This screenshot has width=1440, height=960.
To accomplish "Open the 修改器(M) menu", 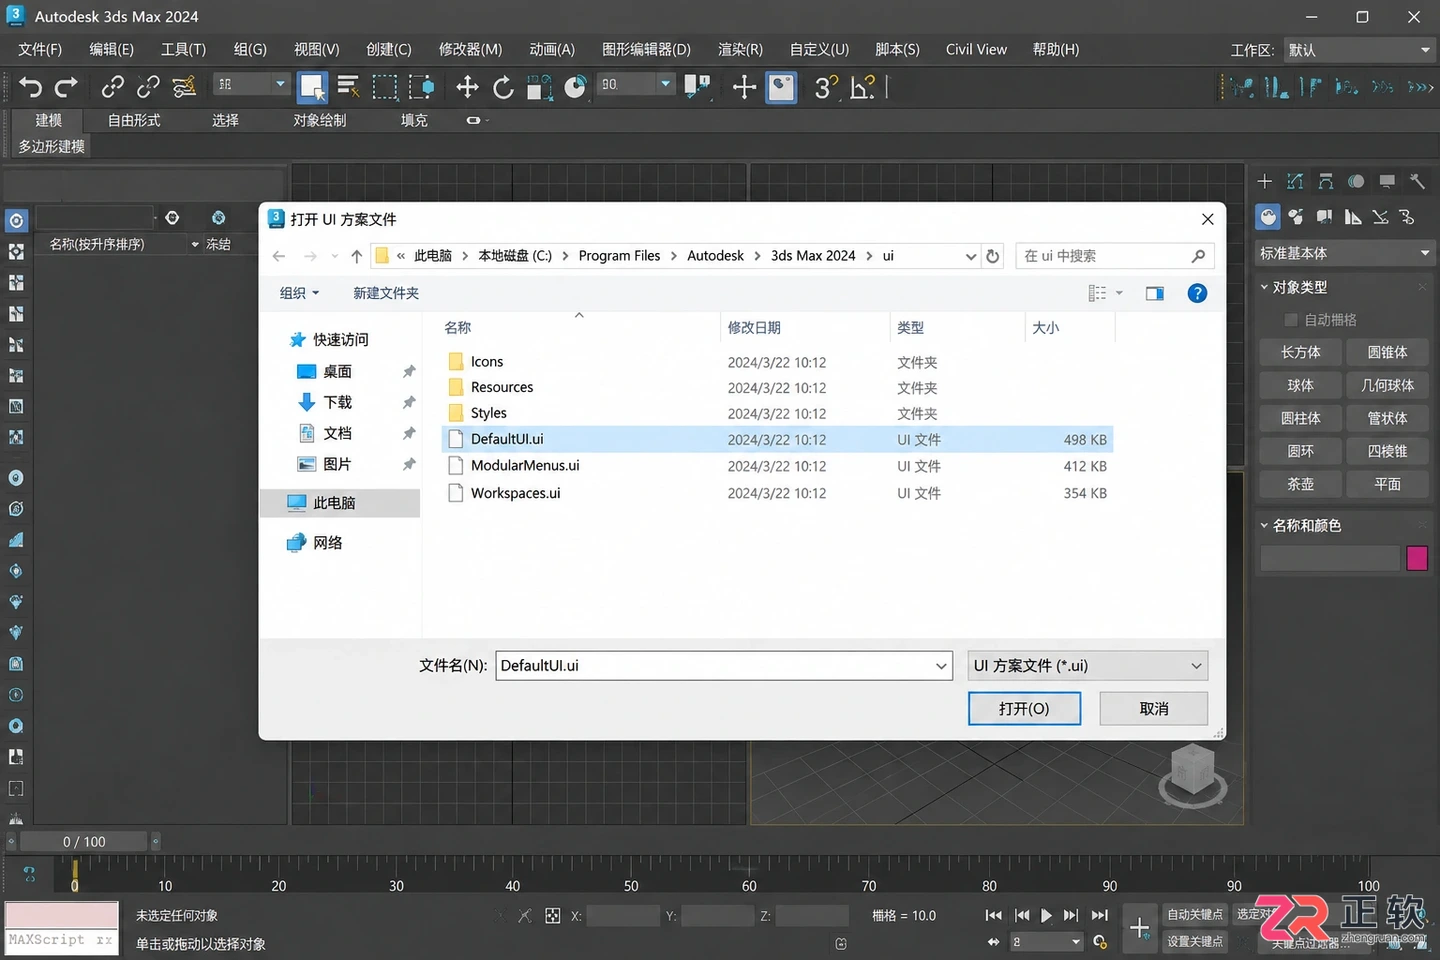I will 470,49.
